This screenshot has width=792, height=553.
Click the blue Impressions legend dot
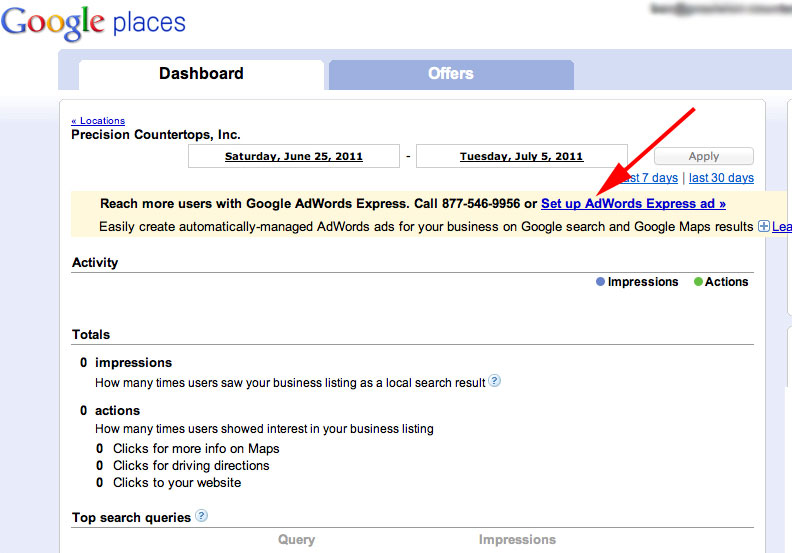click(600, 282)
